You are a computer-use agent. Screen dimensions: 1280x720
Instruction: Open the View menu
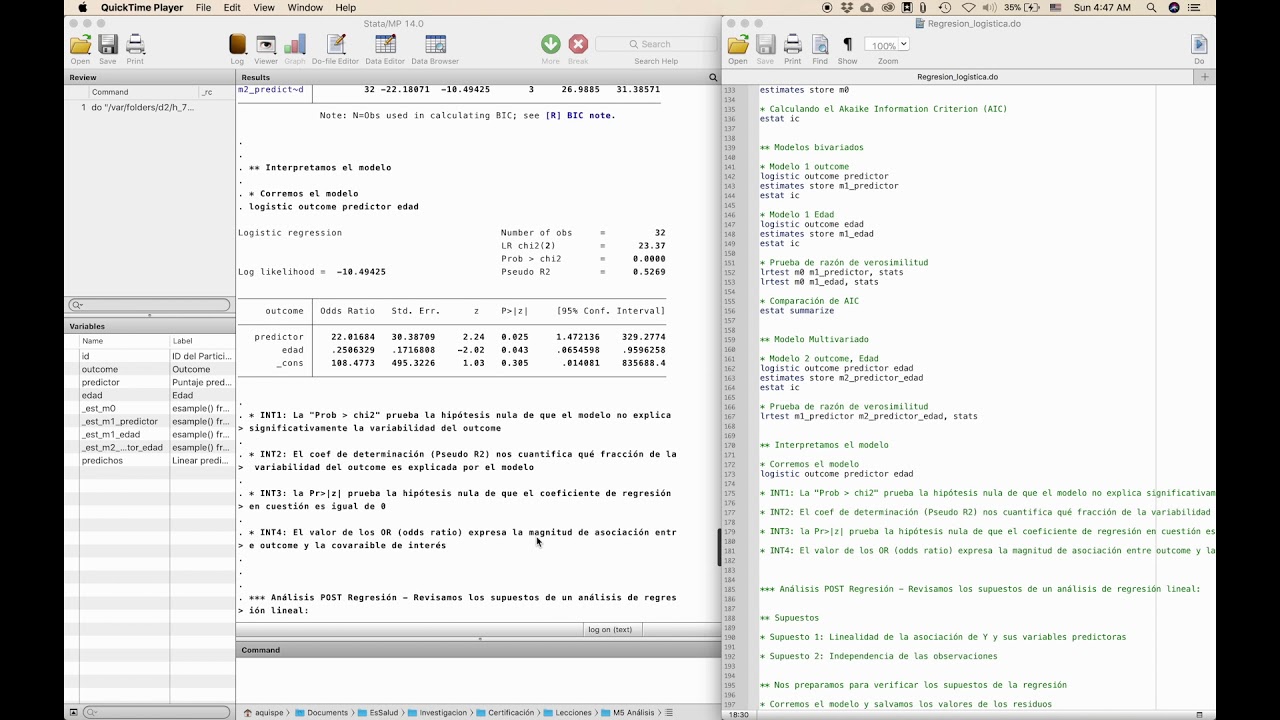[264, 8]
